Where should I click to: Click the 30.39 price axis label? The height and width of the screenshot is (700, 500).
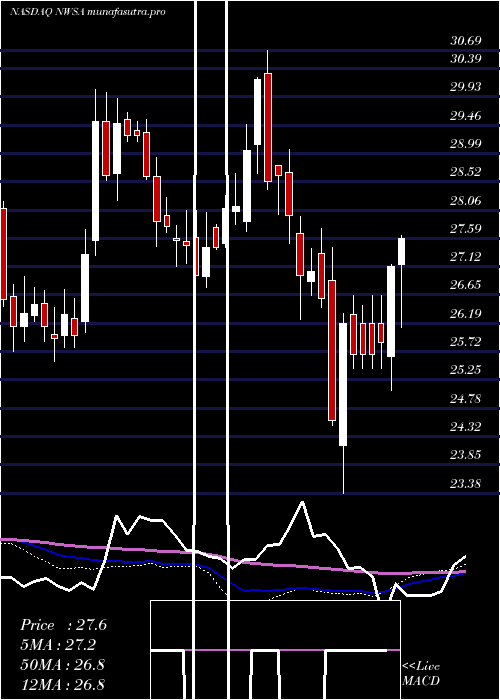466,59
